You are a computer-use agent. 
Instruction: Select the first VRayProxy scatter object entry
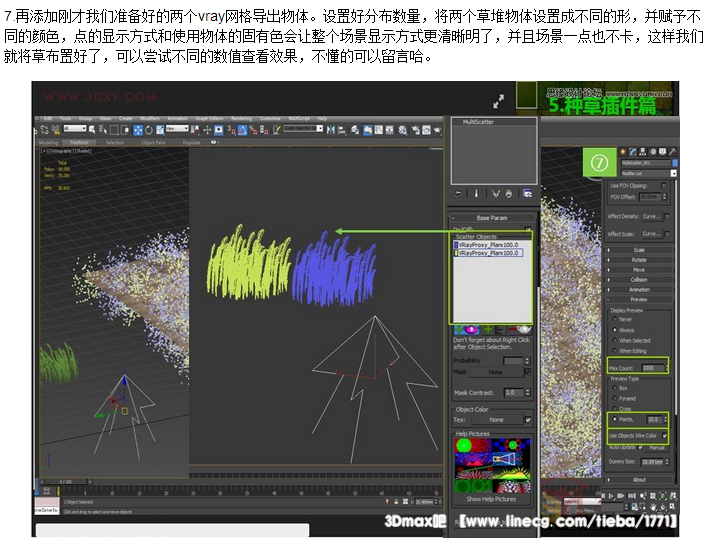click(488, 245)
